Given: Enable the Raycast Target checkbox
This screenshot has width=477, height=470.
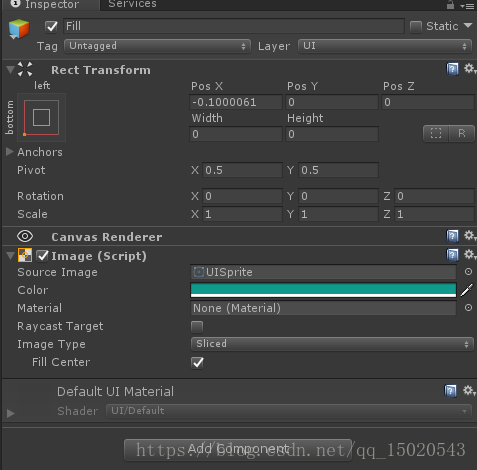Looking at the screenshot, I should [197, 327].
